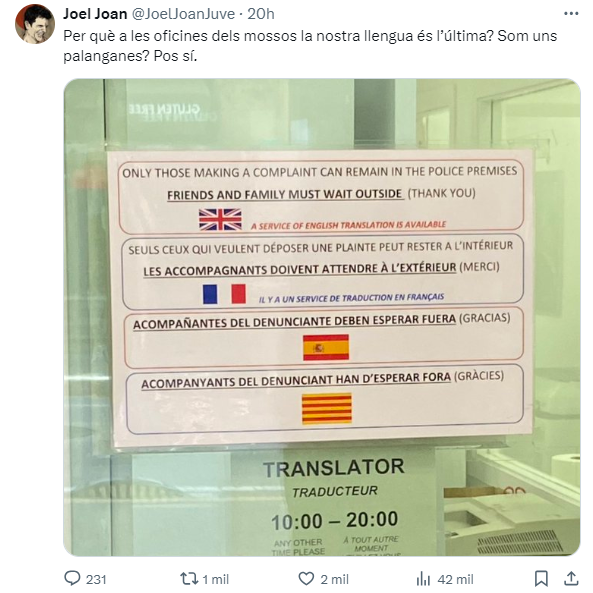The image size is (593, 593).
Task: Click the French flag in the image
Action: point(224,294)
